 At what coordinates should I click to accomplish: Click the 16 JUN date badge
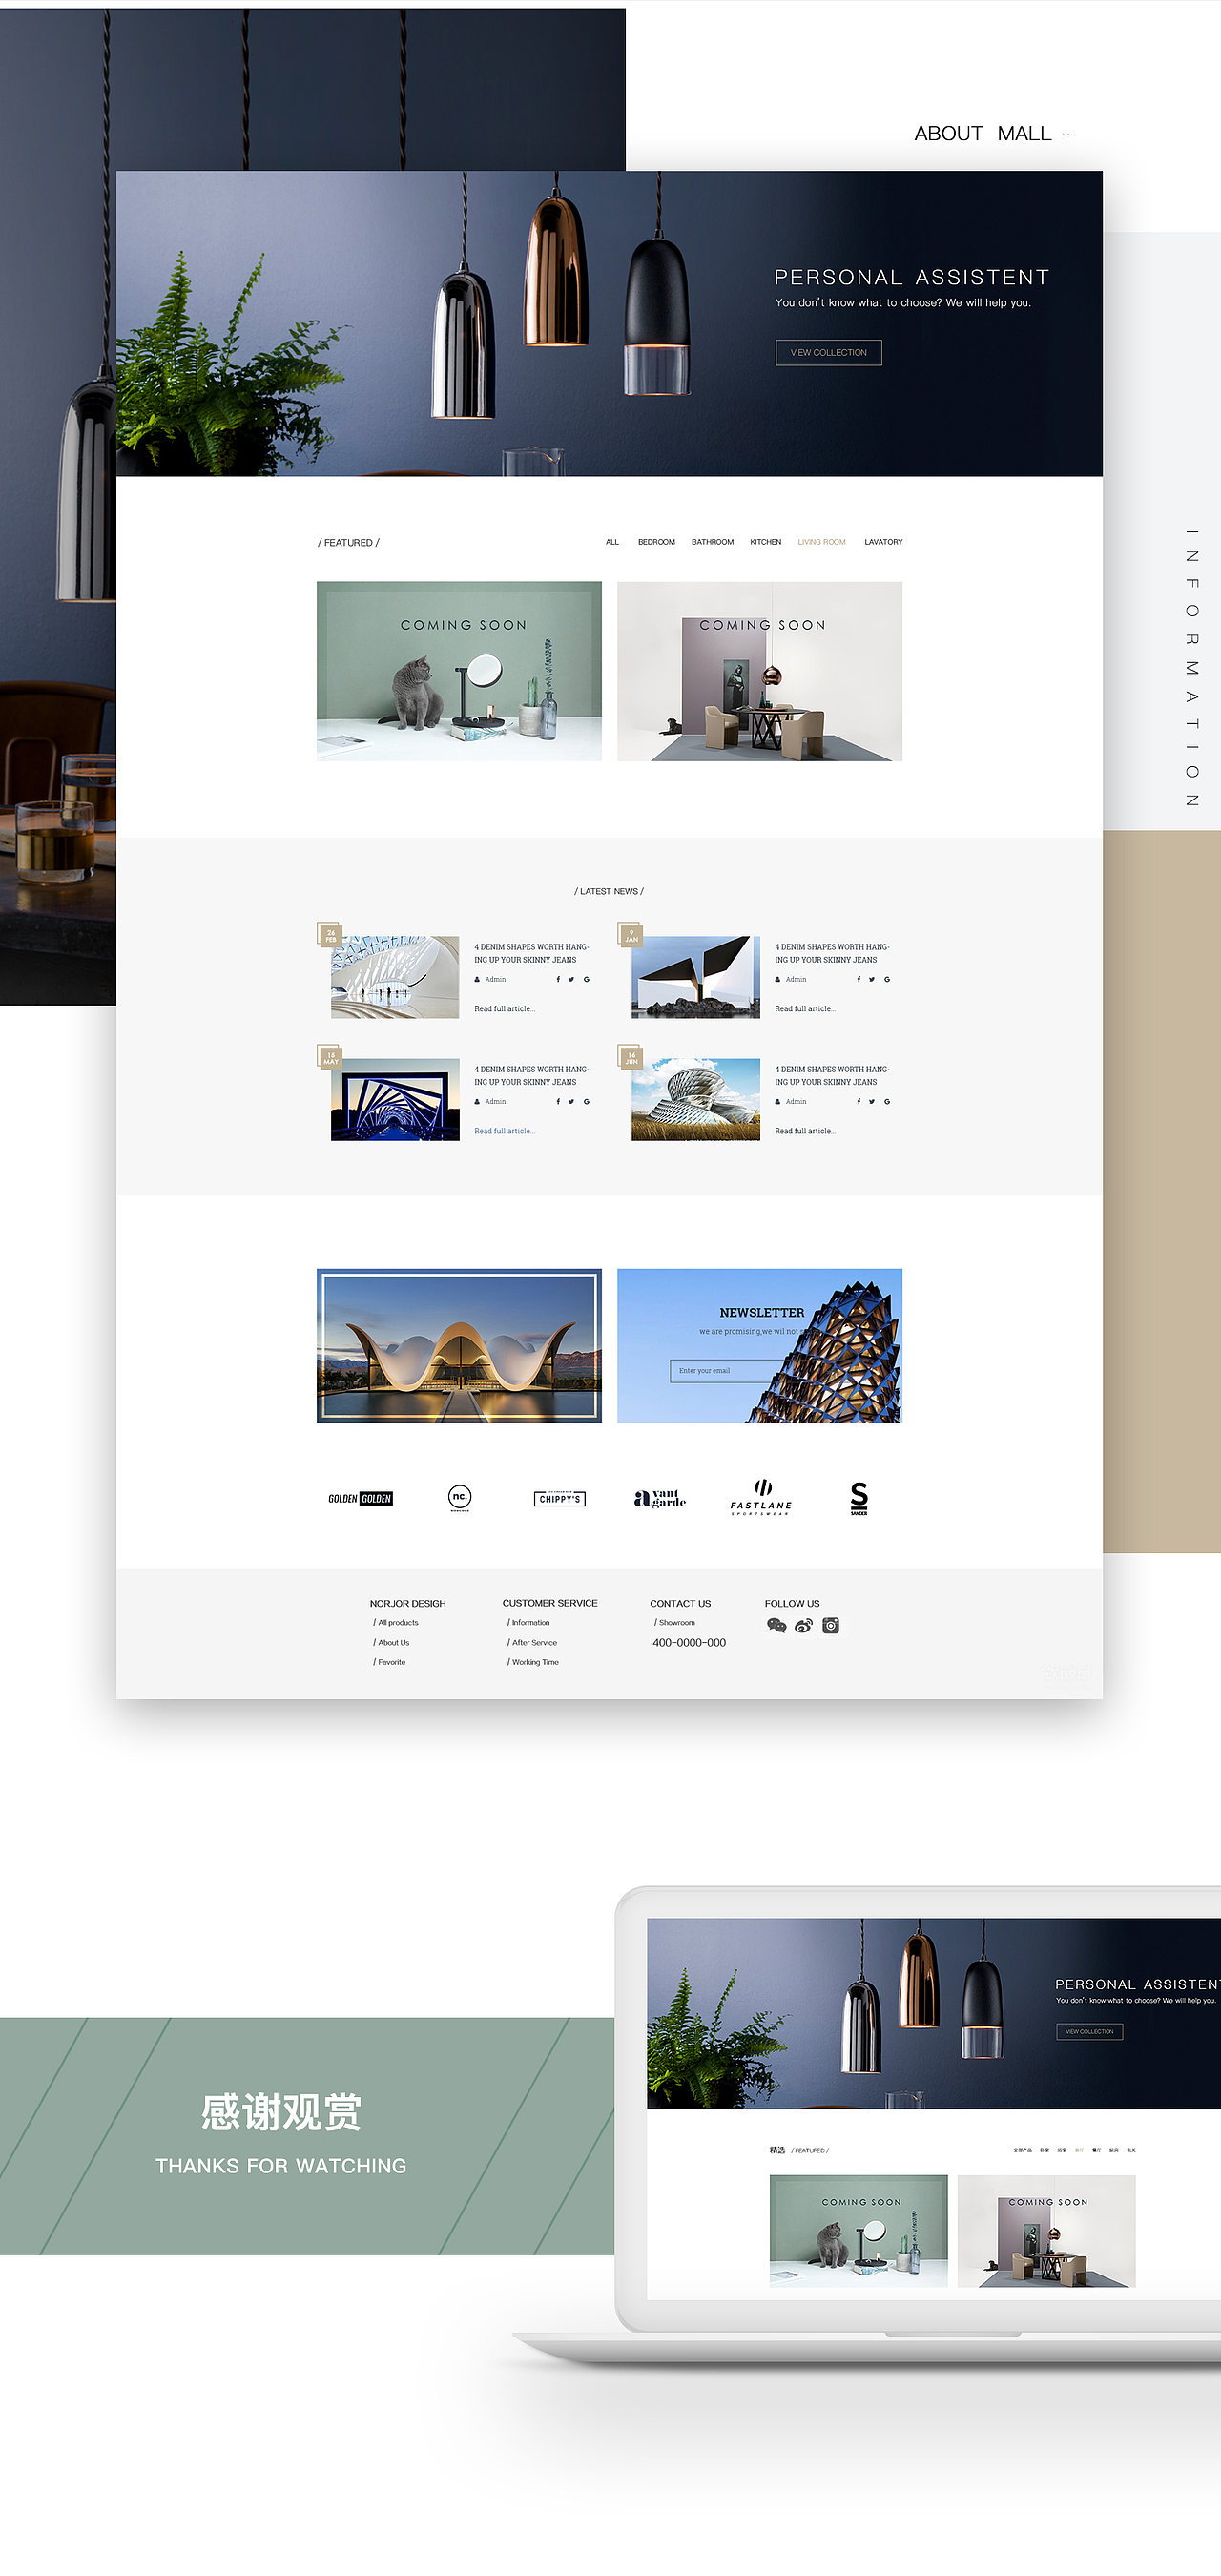point(630,1057)
